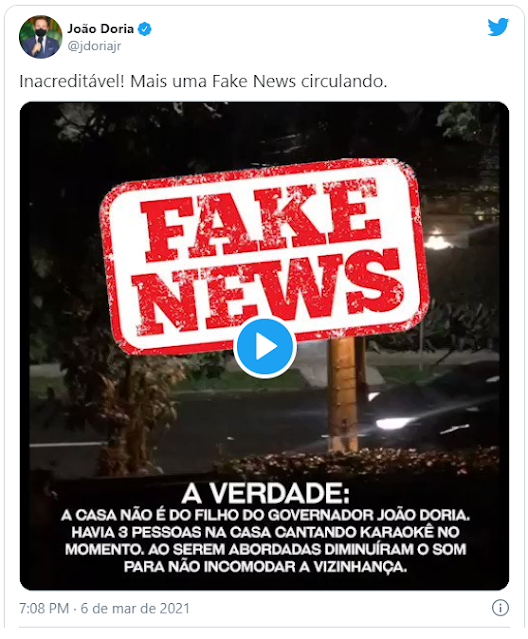Click caption line about Governador João Doria
This screenshot has width=528, height=639.
click(265, 516)
